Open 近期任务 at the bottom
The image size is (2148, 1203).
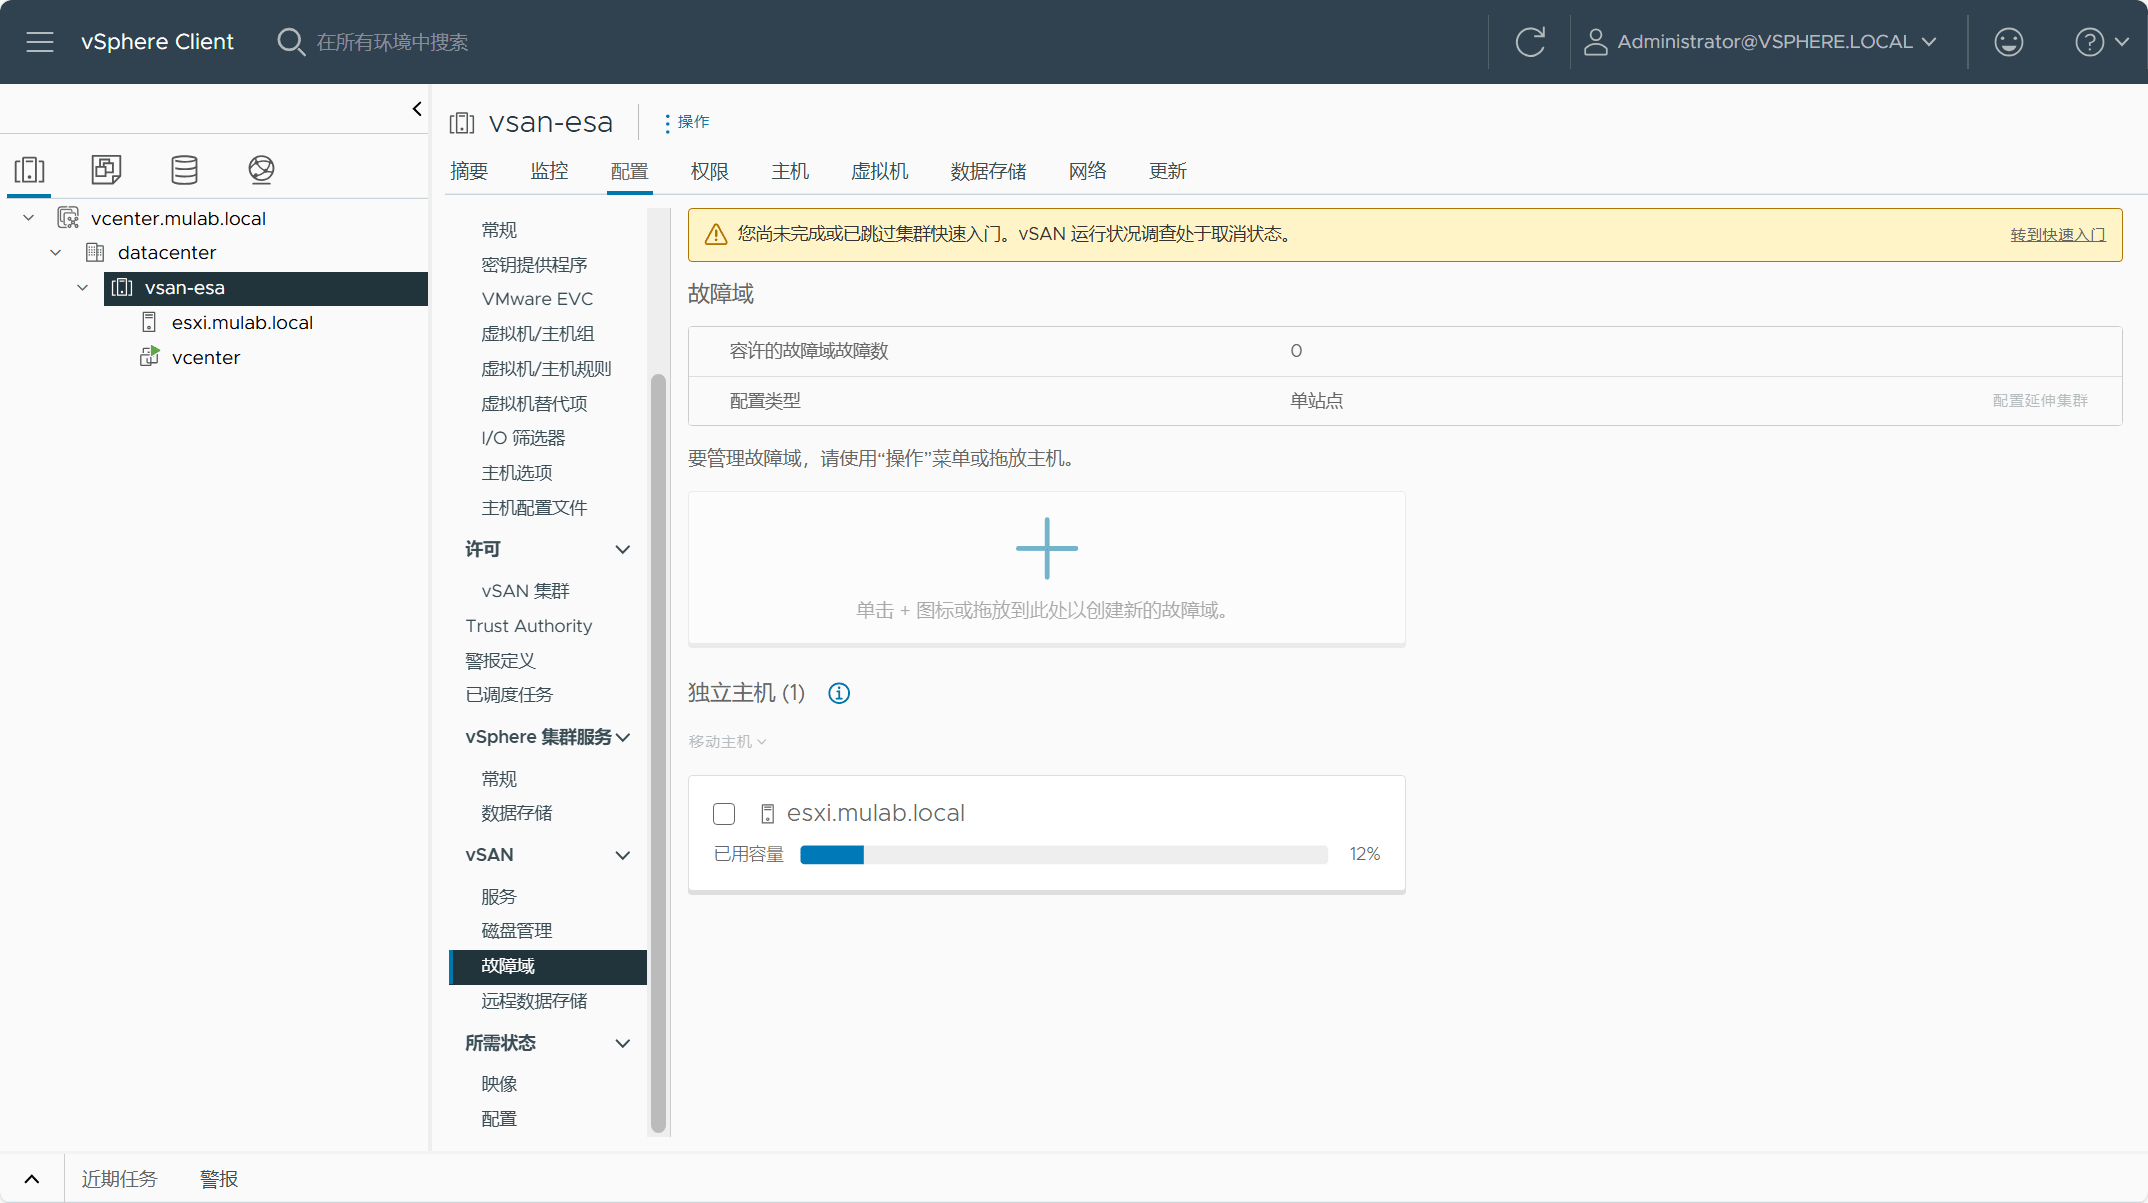(x=119, y=1179)
